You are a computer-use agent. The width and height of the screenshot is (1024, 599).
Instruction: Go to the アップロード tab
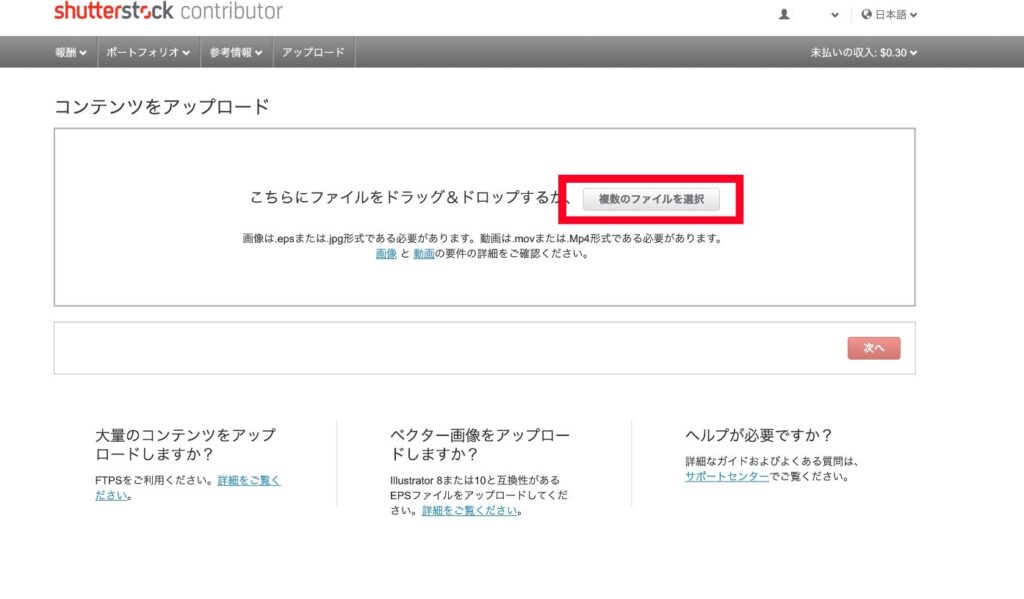[313, 52]
